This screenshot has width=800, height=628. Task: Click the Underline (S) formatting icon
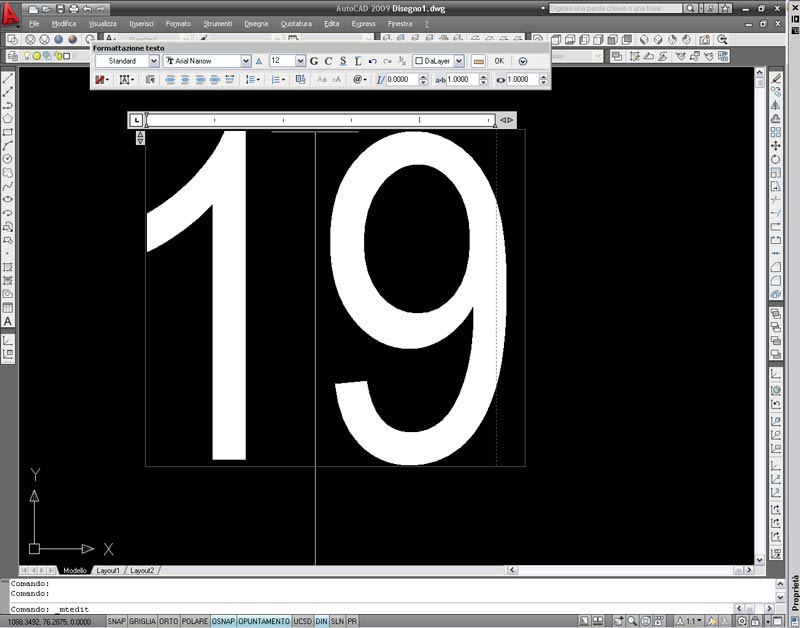[343, 61]
